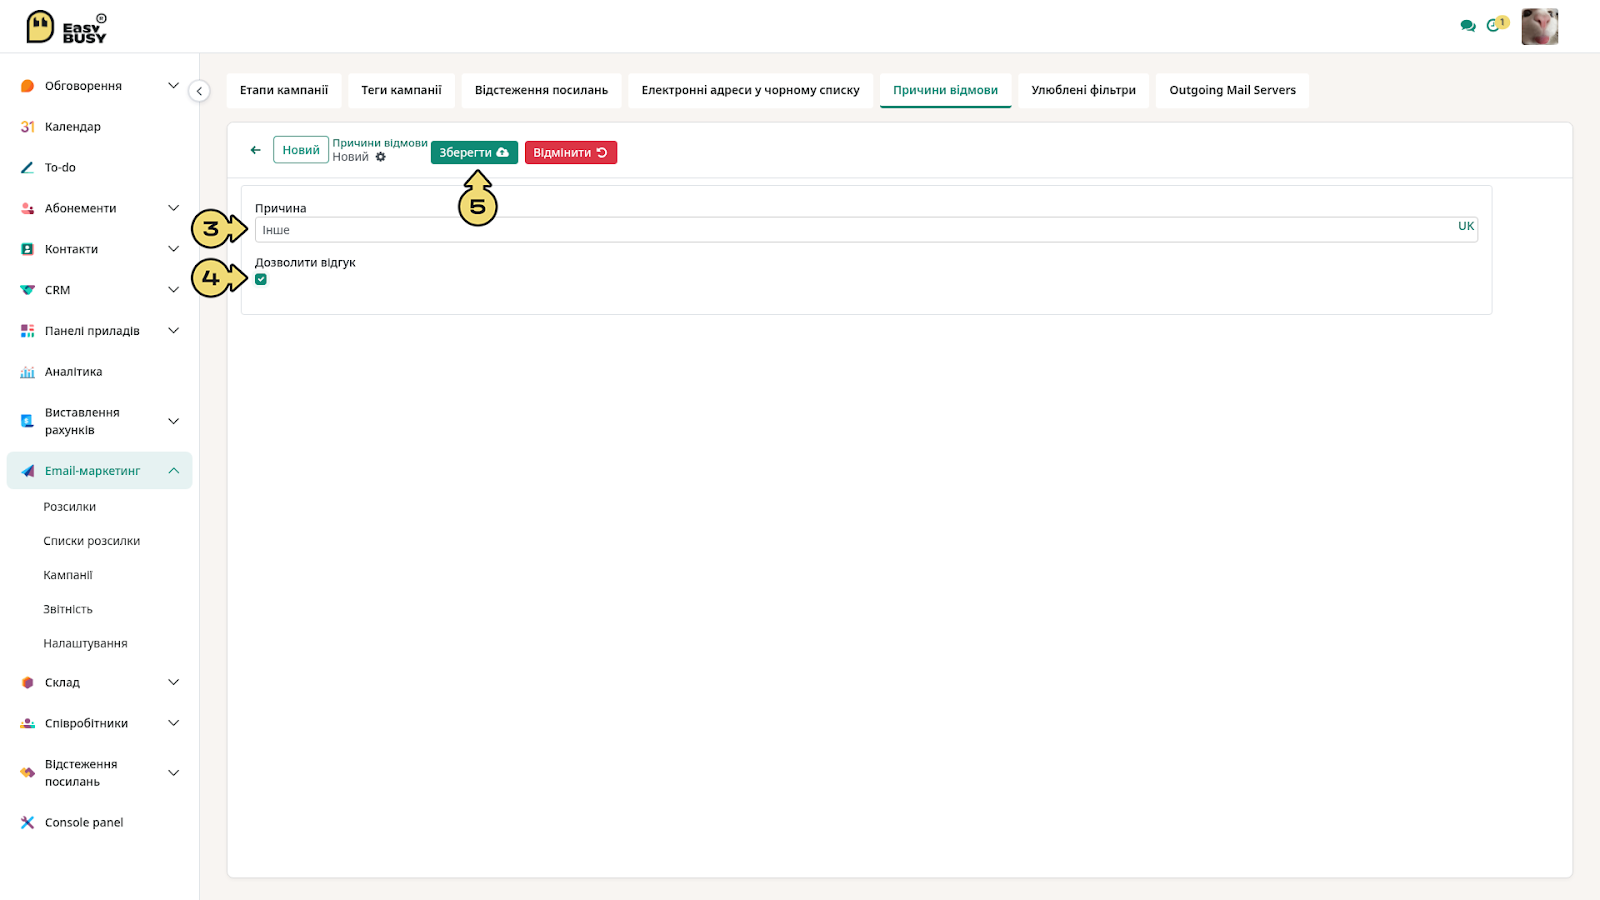The height and width of the screenshot is (900, 1600).
Task: Click the Відстеження посилань sidebar icon
Action: [x=27, y=773]
